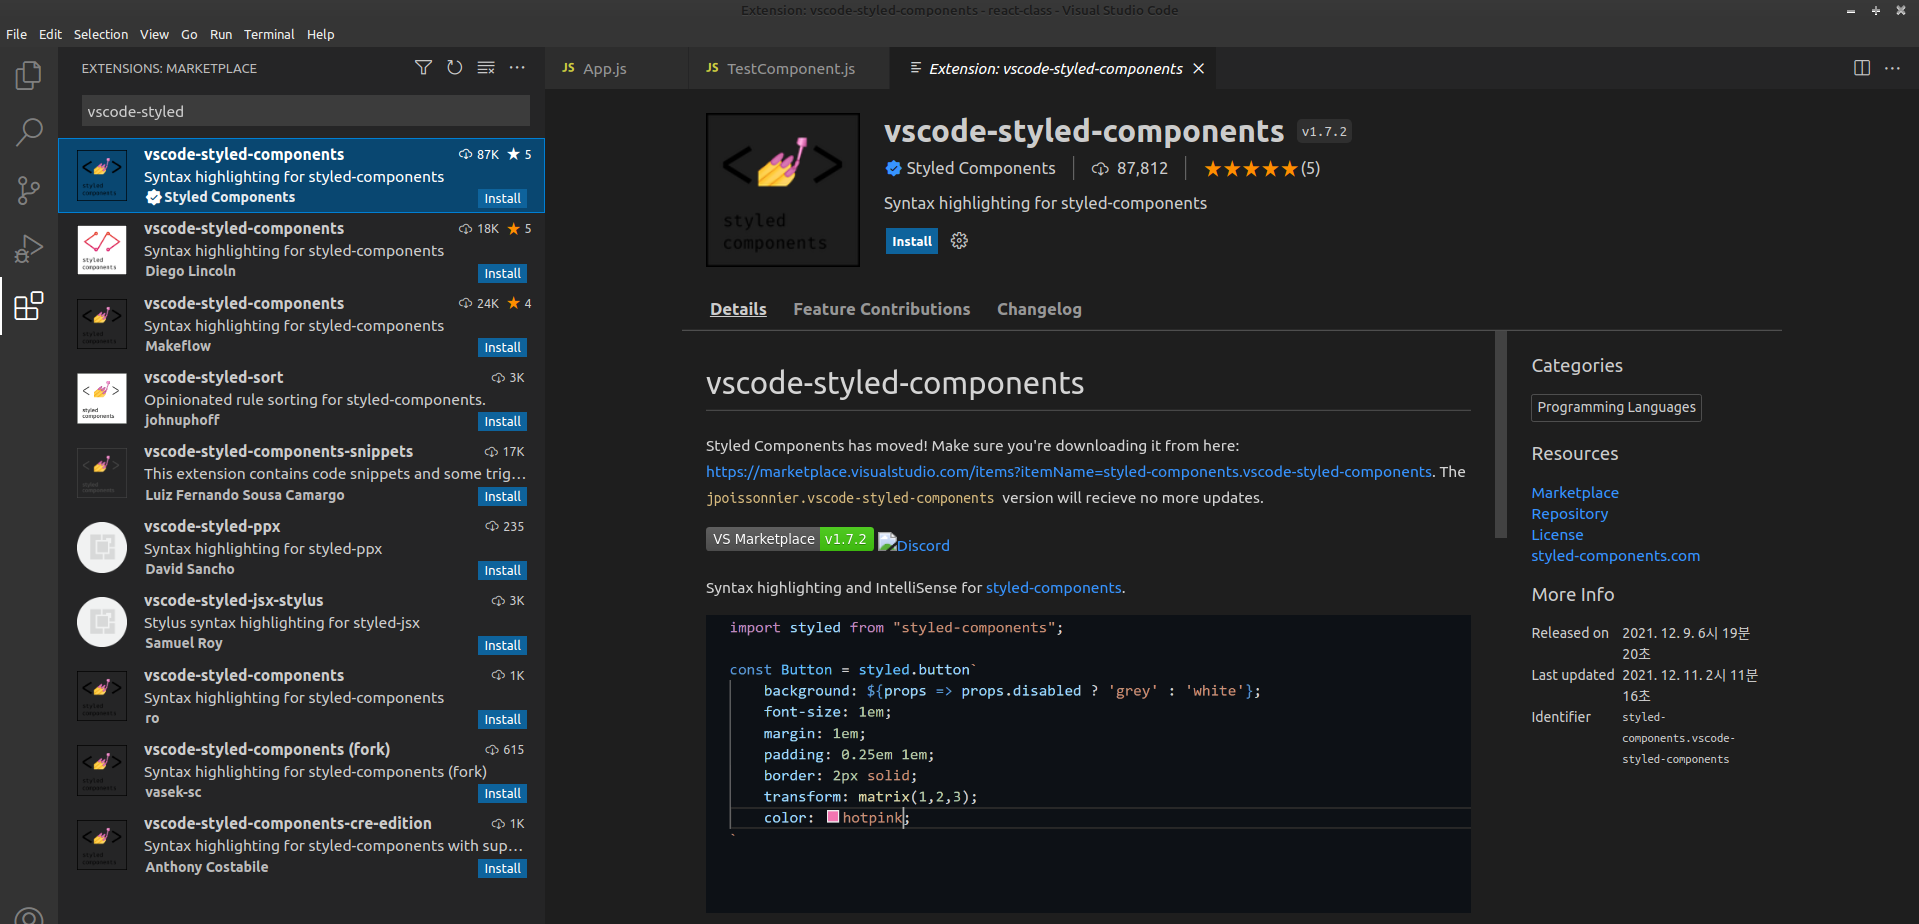This screenshot has width=1919, height=924.
Task: Click the hotpink color swatch in code sample
Action: 832,817
